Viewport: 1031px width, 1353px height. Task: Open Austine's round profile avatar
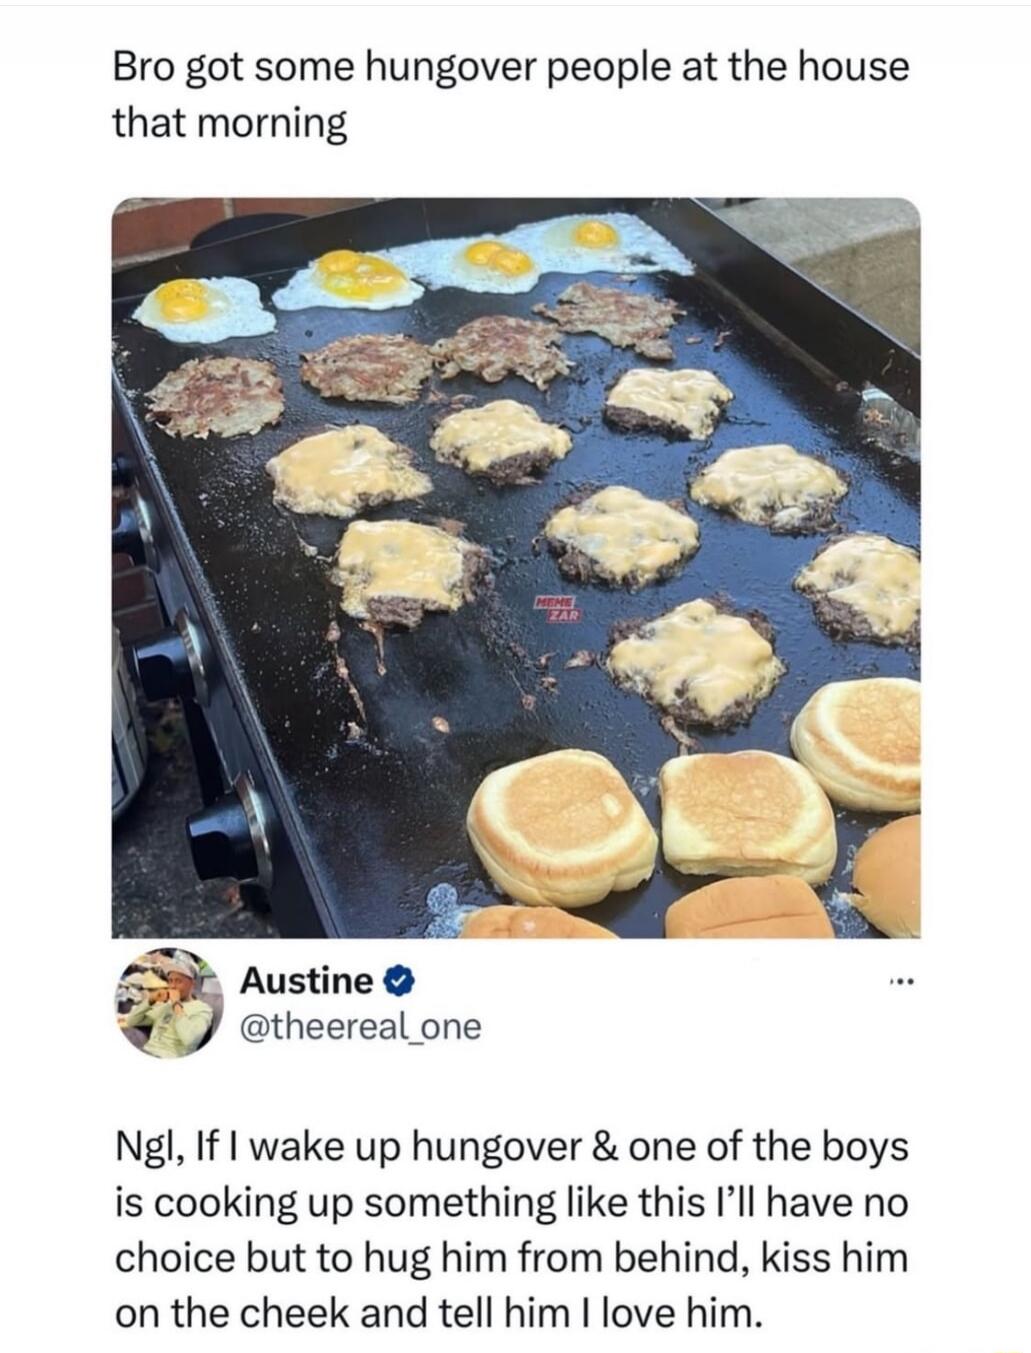pos(168,1003)
